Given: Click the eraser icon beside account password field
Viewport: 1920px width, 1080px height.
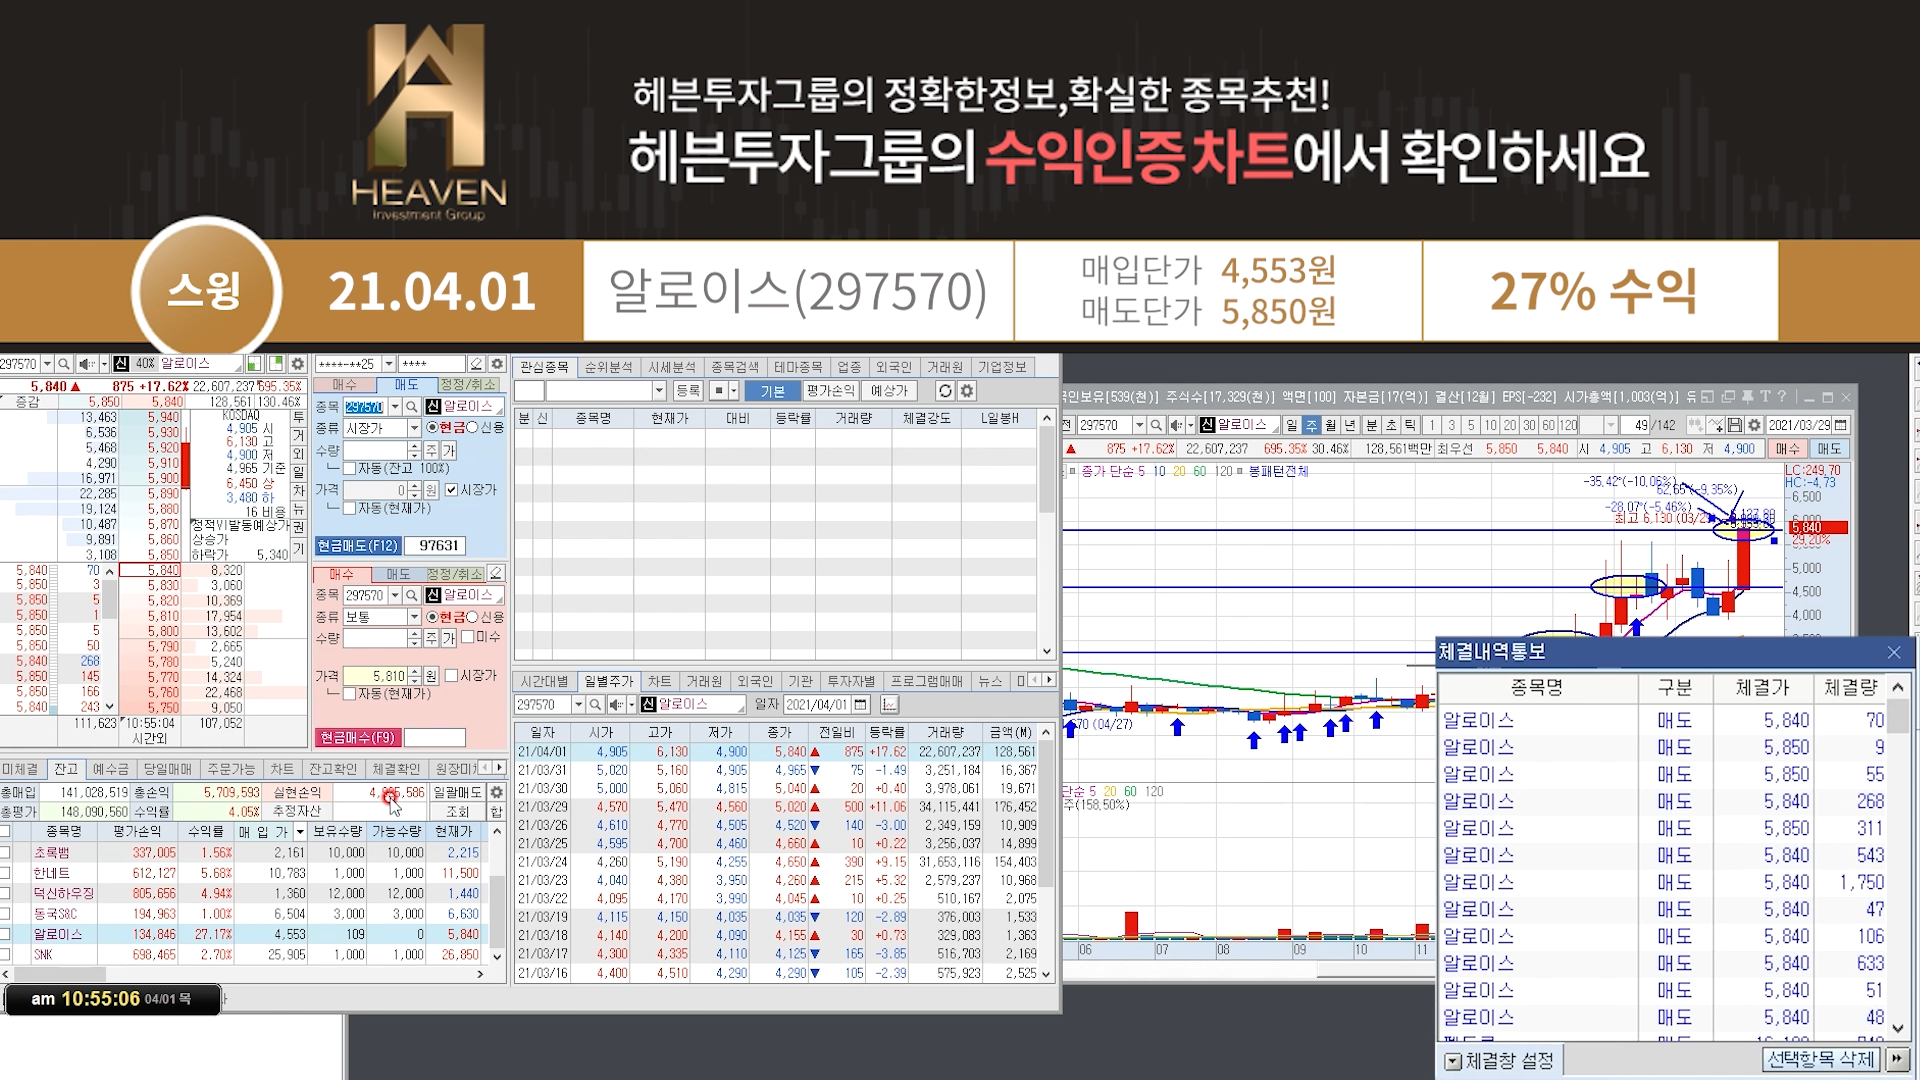Looking at the screenshot, I should click(477, 364).
